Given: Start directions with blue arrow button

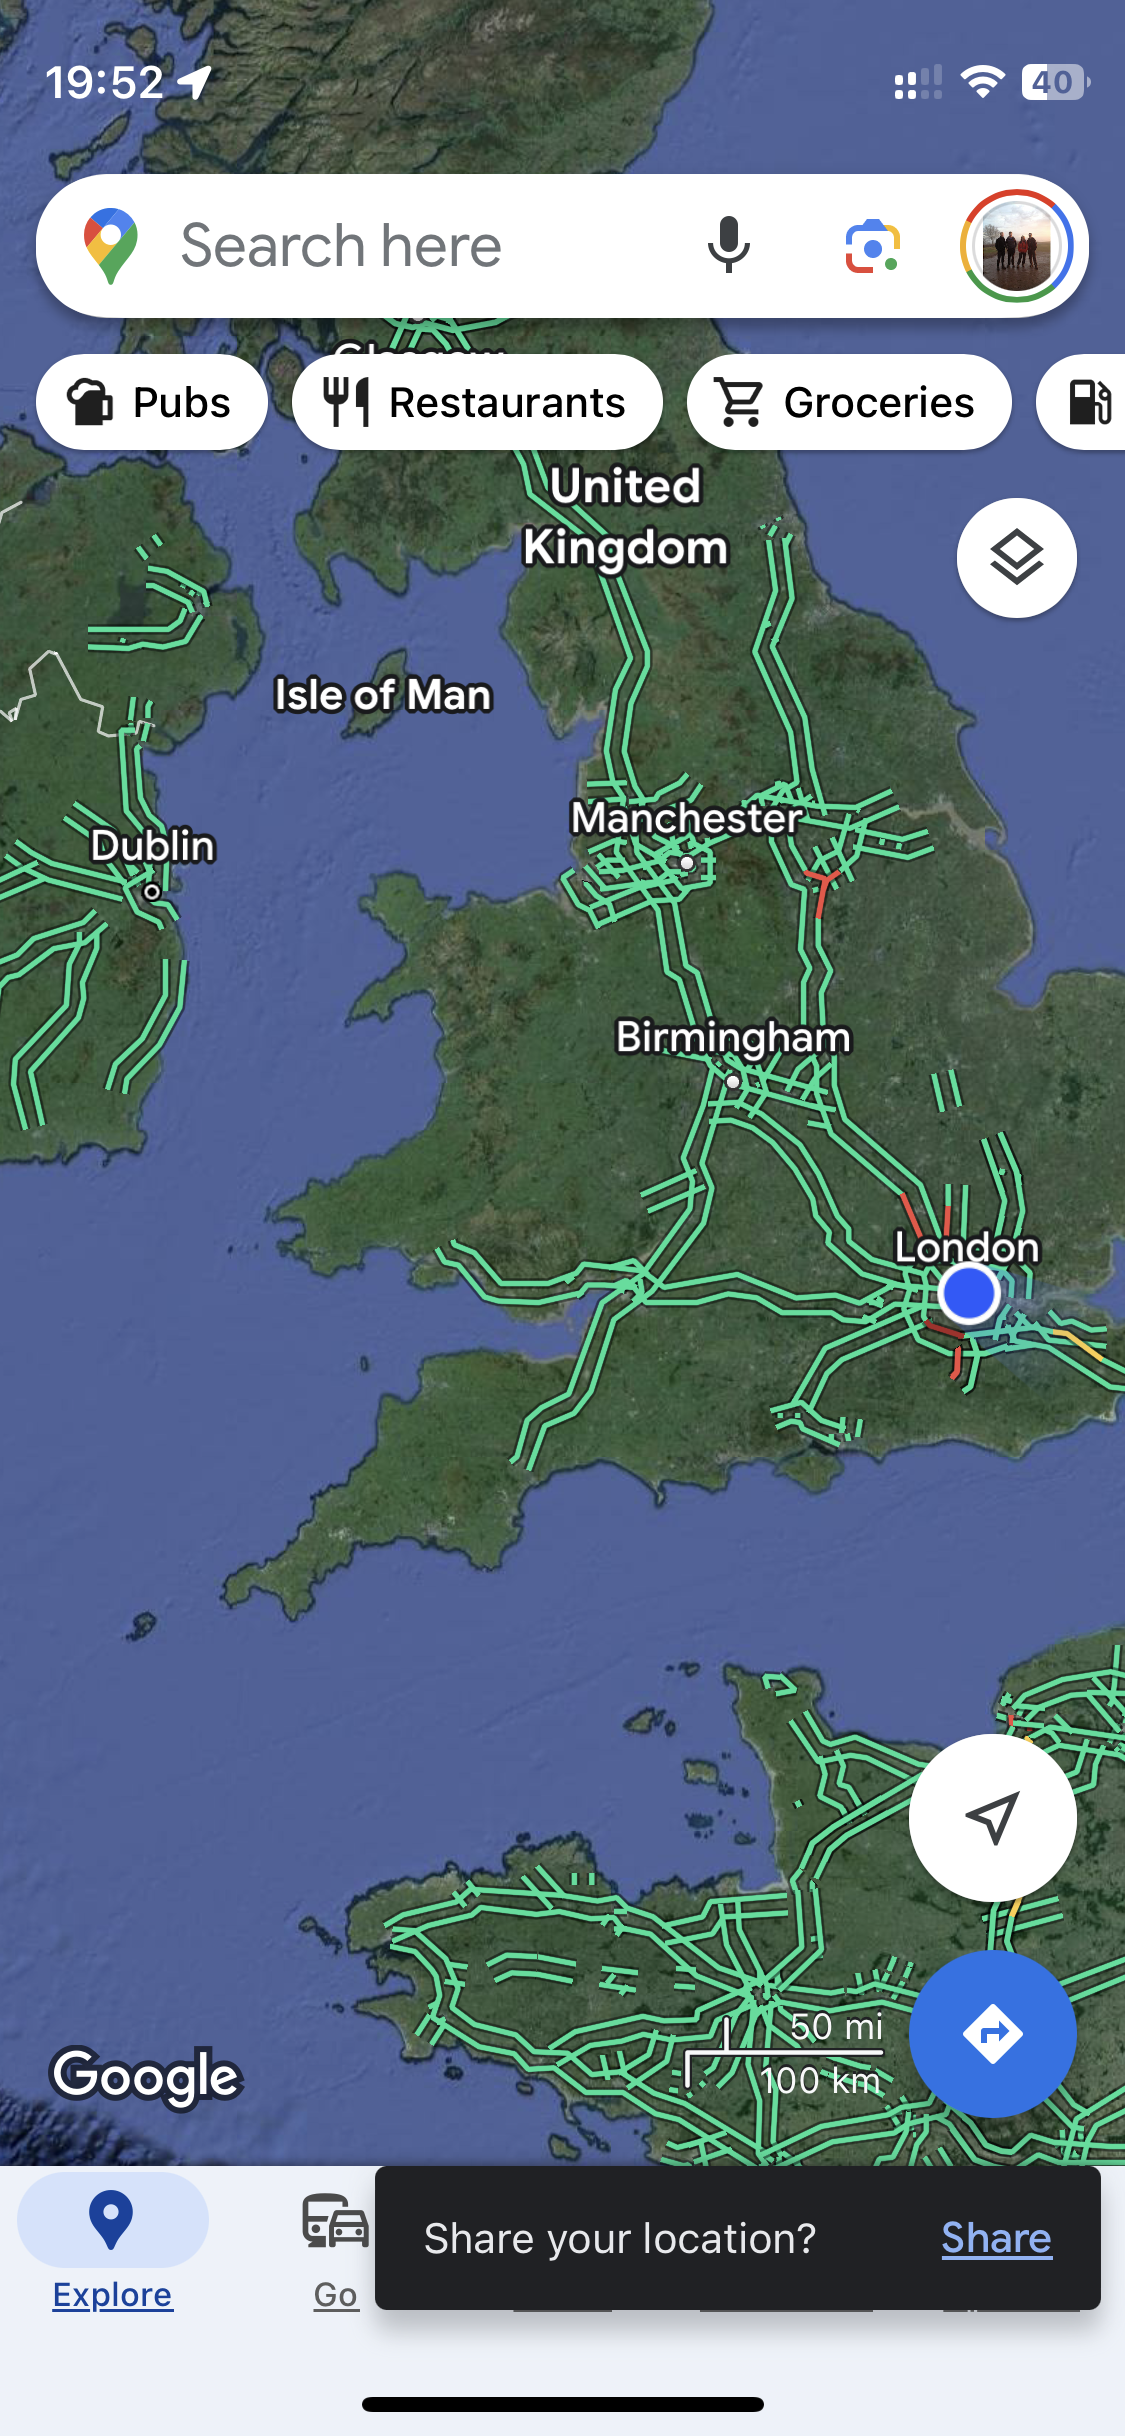Looking at the screenshot, I should click(993, 2034).
